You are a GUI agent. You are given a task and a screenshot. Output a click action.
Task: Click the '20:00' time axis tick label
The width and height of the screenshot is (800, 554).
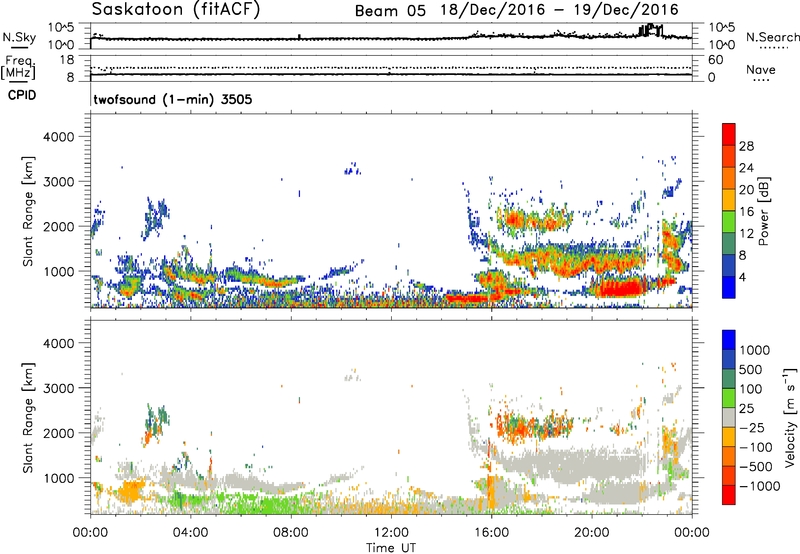pyautogui.click(x=591, y=533)
